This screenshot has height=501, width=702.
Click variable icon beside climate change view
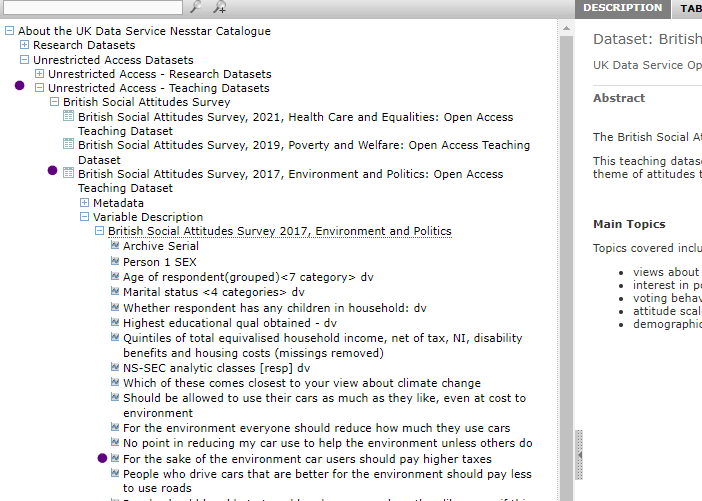click(115, 382)
